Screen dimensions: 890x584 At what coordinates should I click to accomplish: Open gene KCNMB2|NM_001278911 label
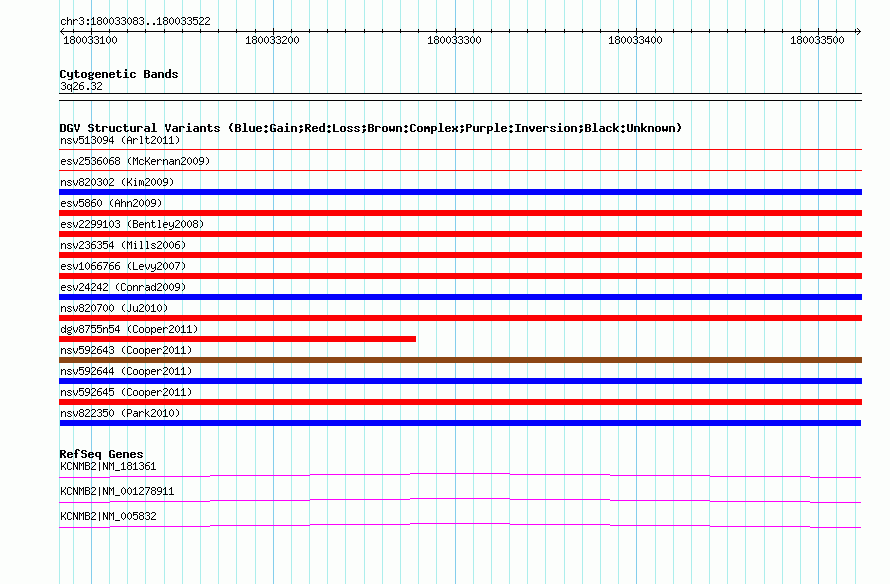[x=117, y=491]
